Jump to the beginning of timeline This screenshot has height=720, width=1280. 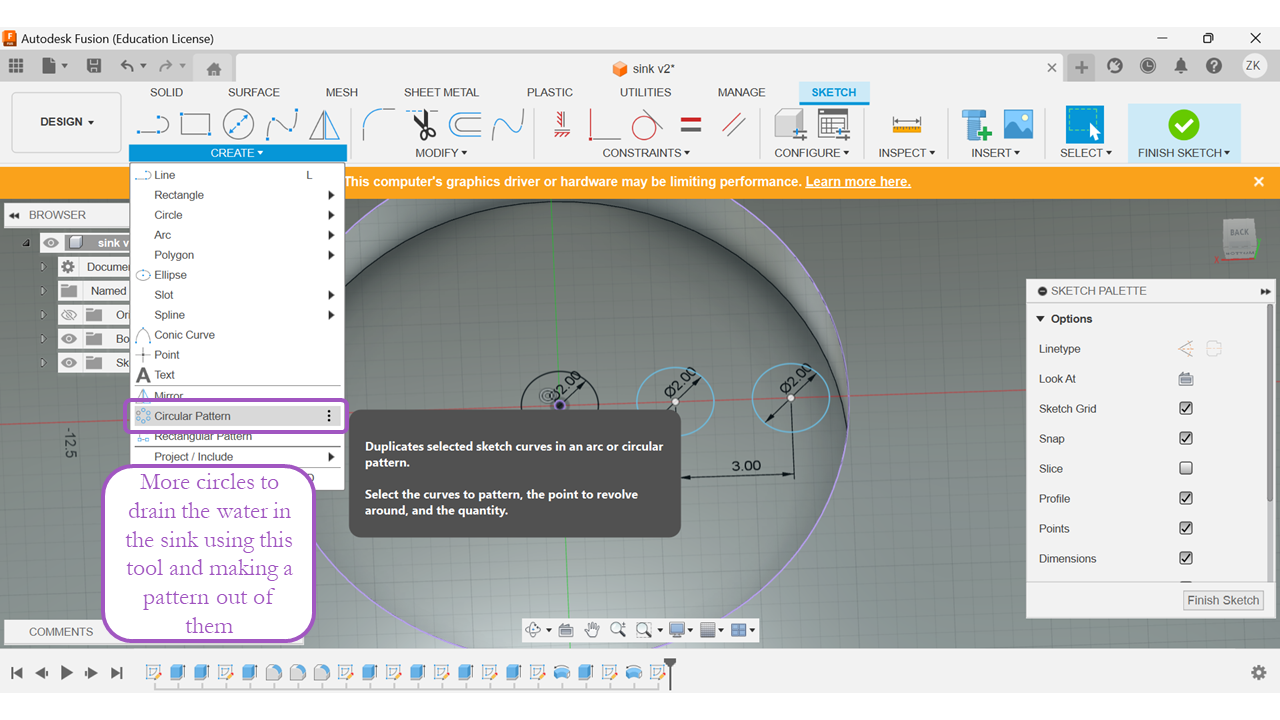tap(17, 673)
